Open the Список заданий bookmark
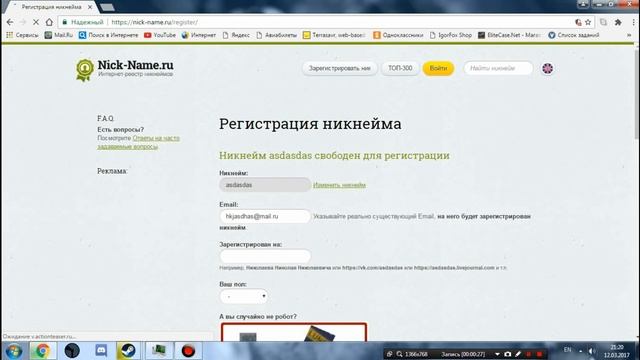The image size is (640, 360). coord(574,35)
